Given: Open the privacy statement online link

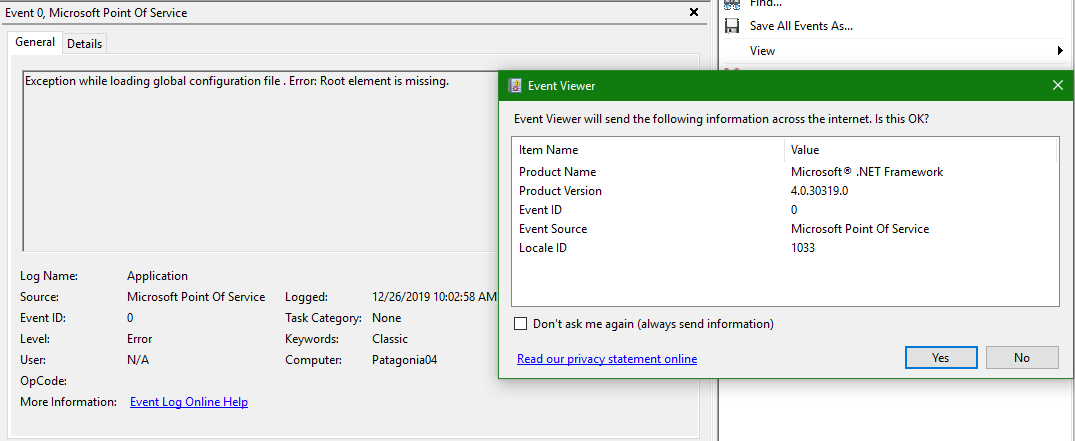Looking at the screenshot, I should 607,359.
